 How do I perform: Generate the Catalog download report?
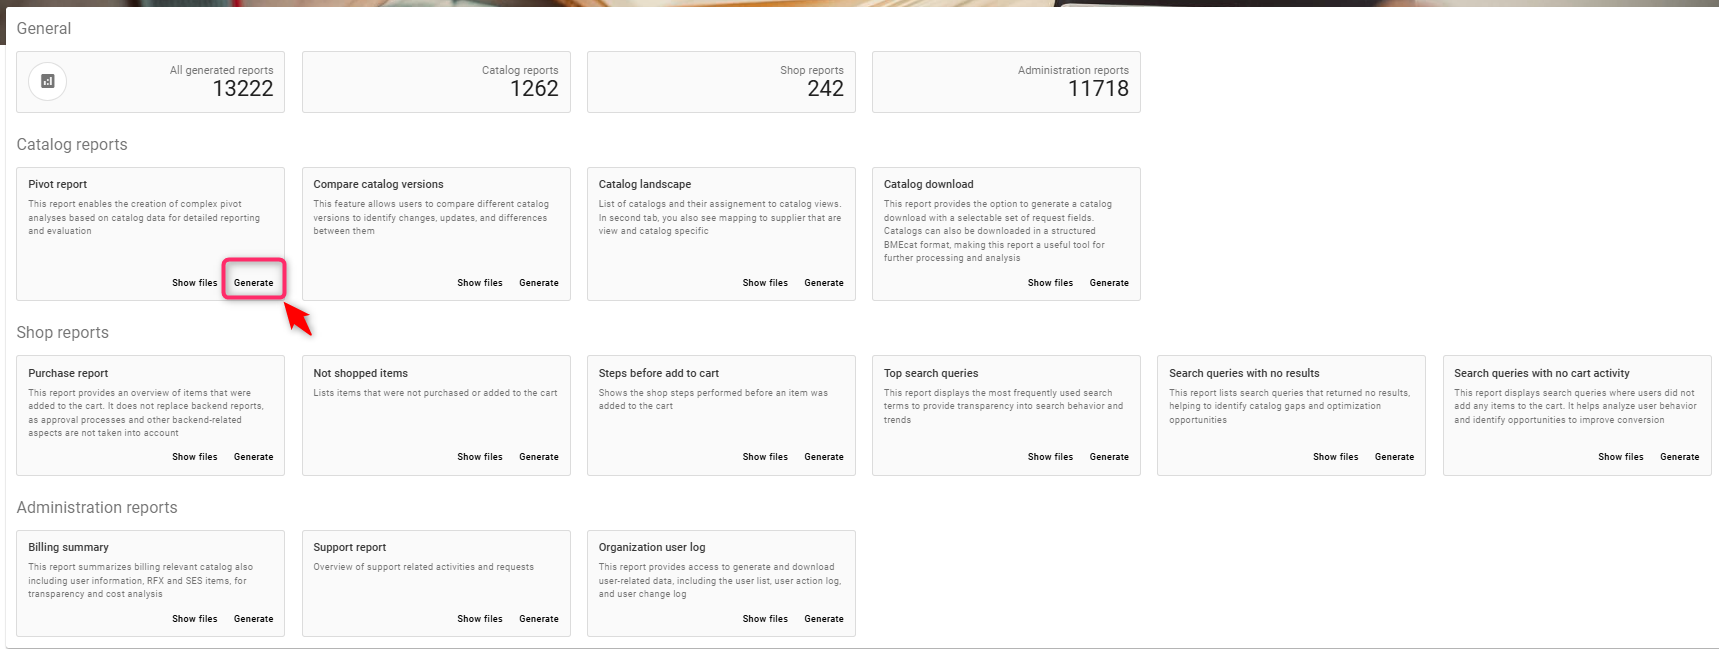[1108, 283]
